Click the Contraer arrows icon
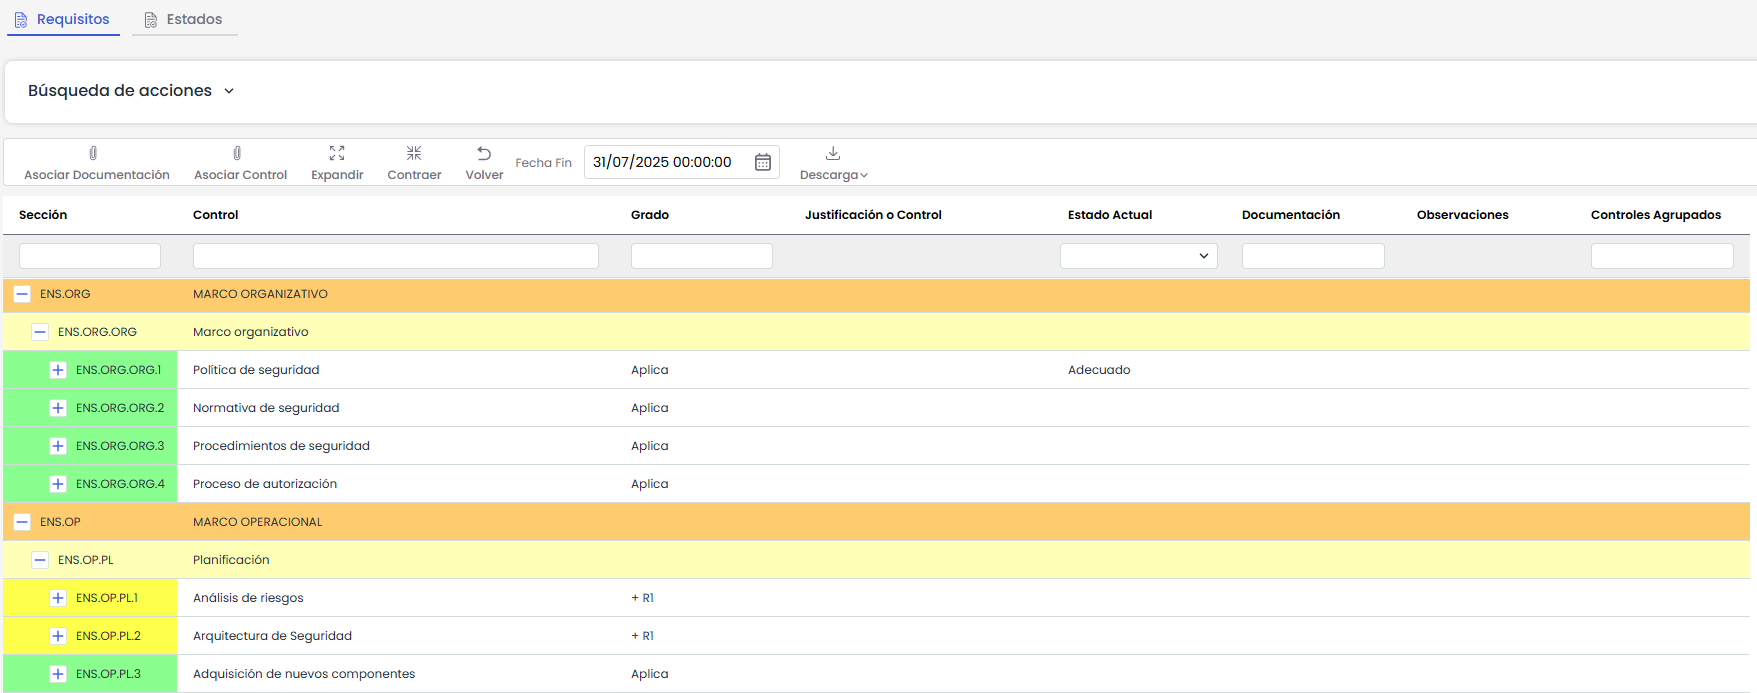1757x693 pixels. point(414,153)
